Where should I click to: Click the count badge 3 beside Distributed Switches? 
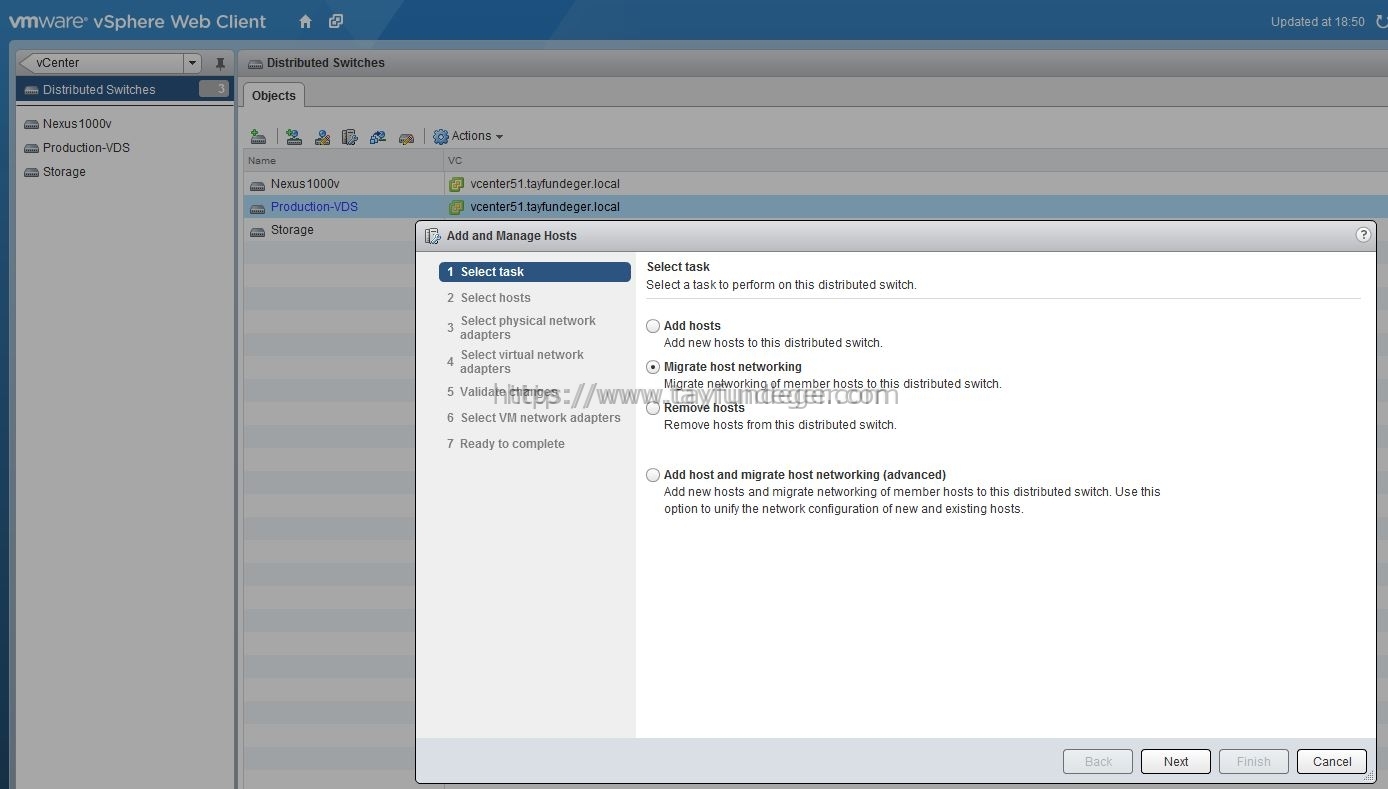[x=214, y=89]
